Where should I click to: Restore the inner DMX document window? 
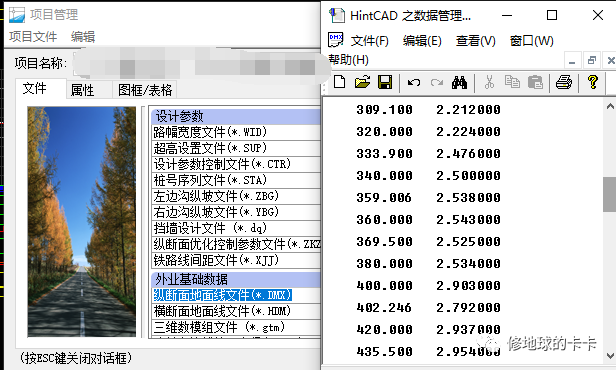(x=591, y=61)
